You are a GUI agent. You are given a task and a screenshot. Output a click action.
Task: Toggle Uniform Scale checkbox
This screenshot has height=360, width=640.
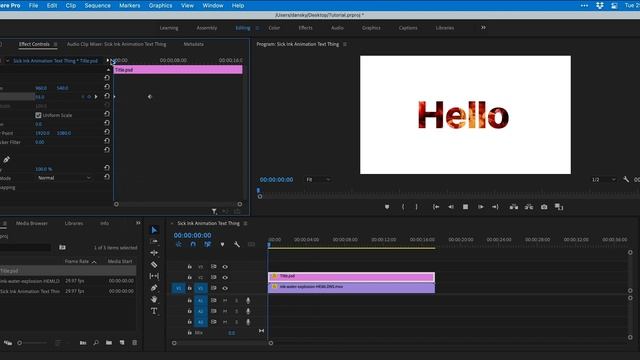tap(38, 115)
